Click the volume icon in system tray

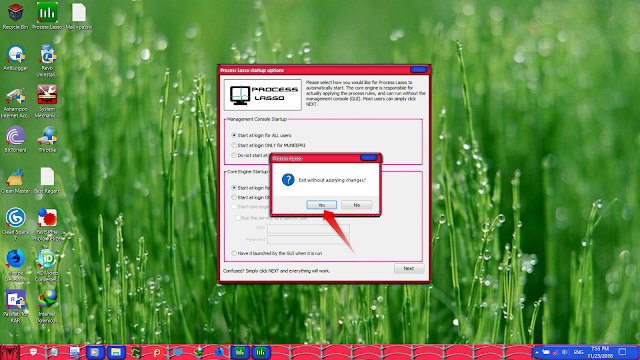[565, 352]
